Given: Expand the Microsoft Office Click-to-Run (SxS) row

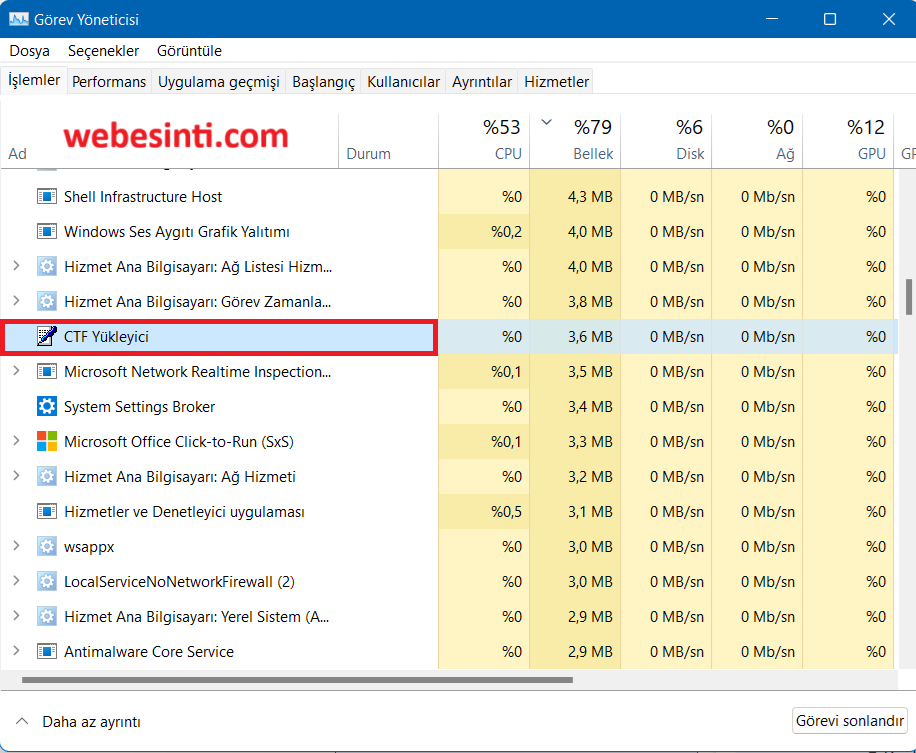Looking at the screenshot, I should tap(15, 442).
